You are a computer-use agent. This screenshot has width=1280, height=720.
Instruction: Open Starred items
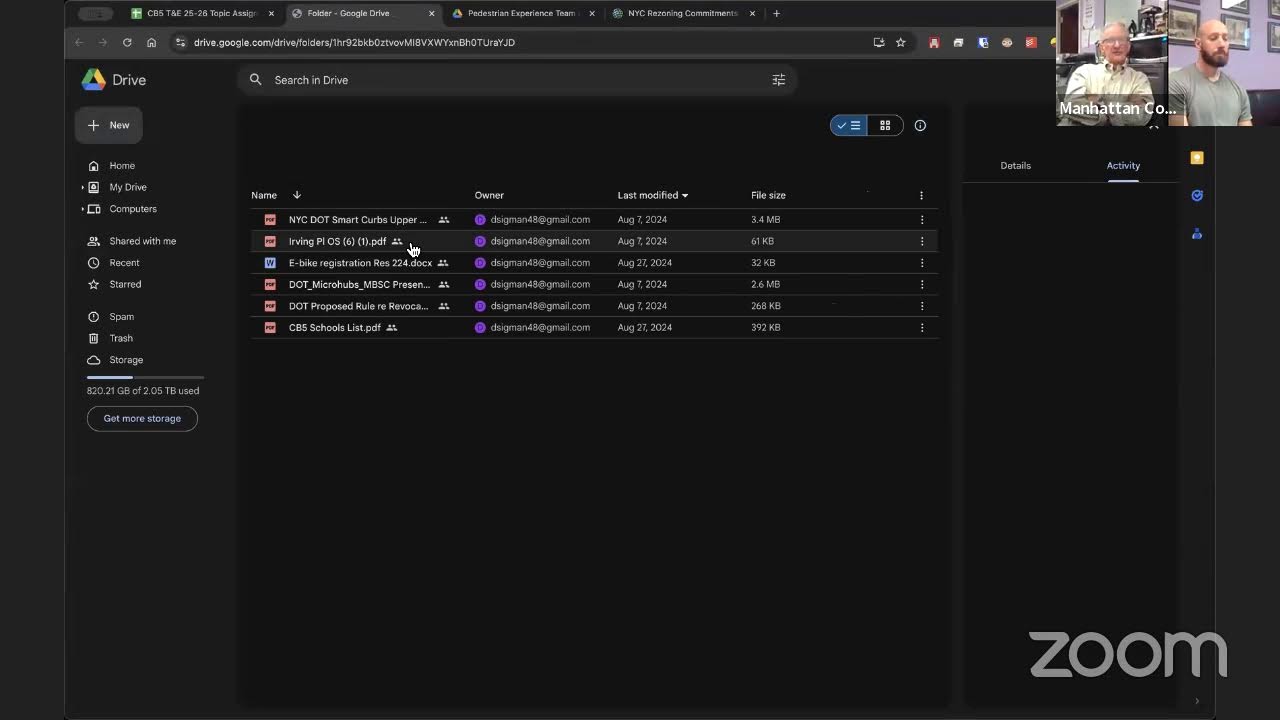point(125,285)
